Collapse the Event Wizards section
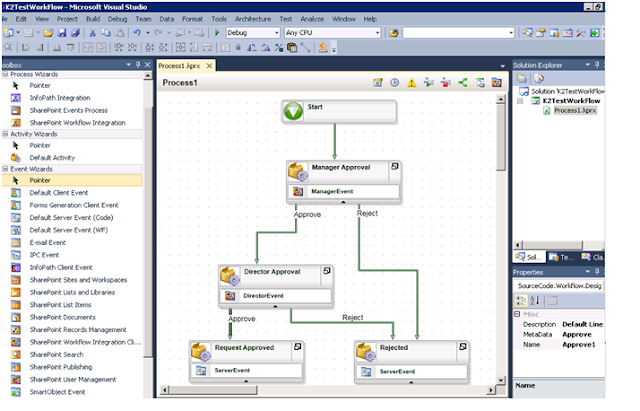This screenshot has width=640, height=411. 5,169
